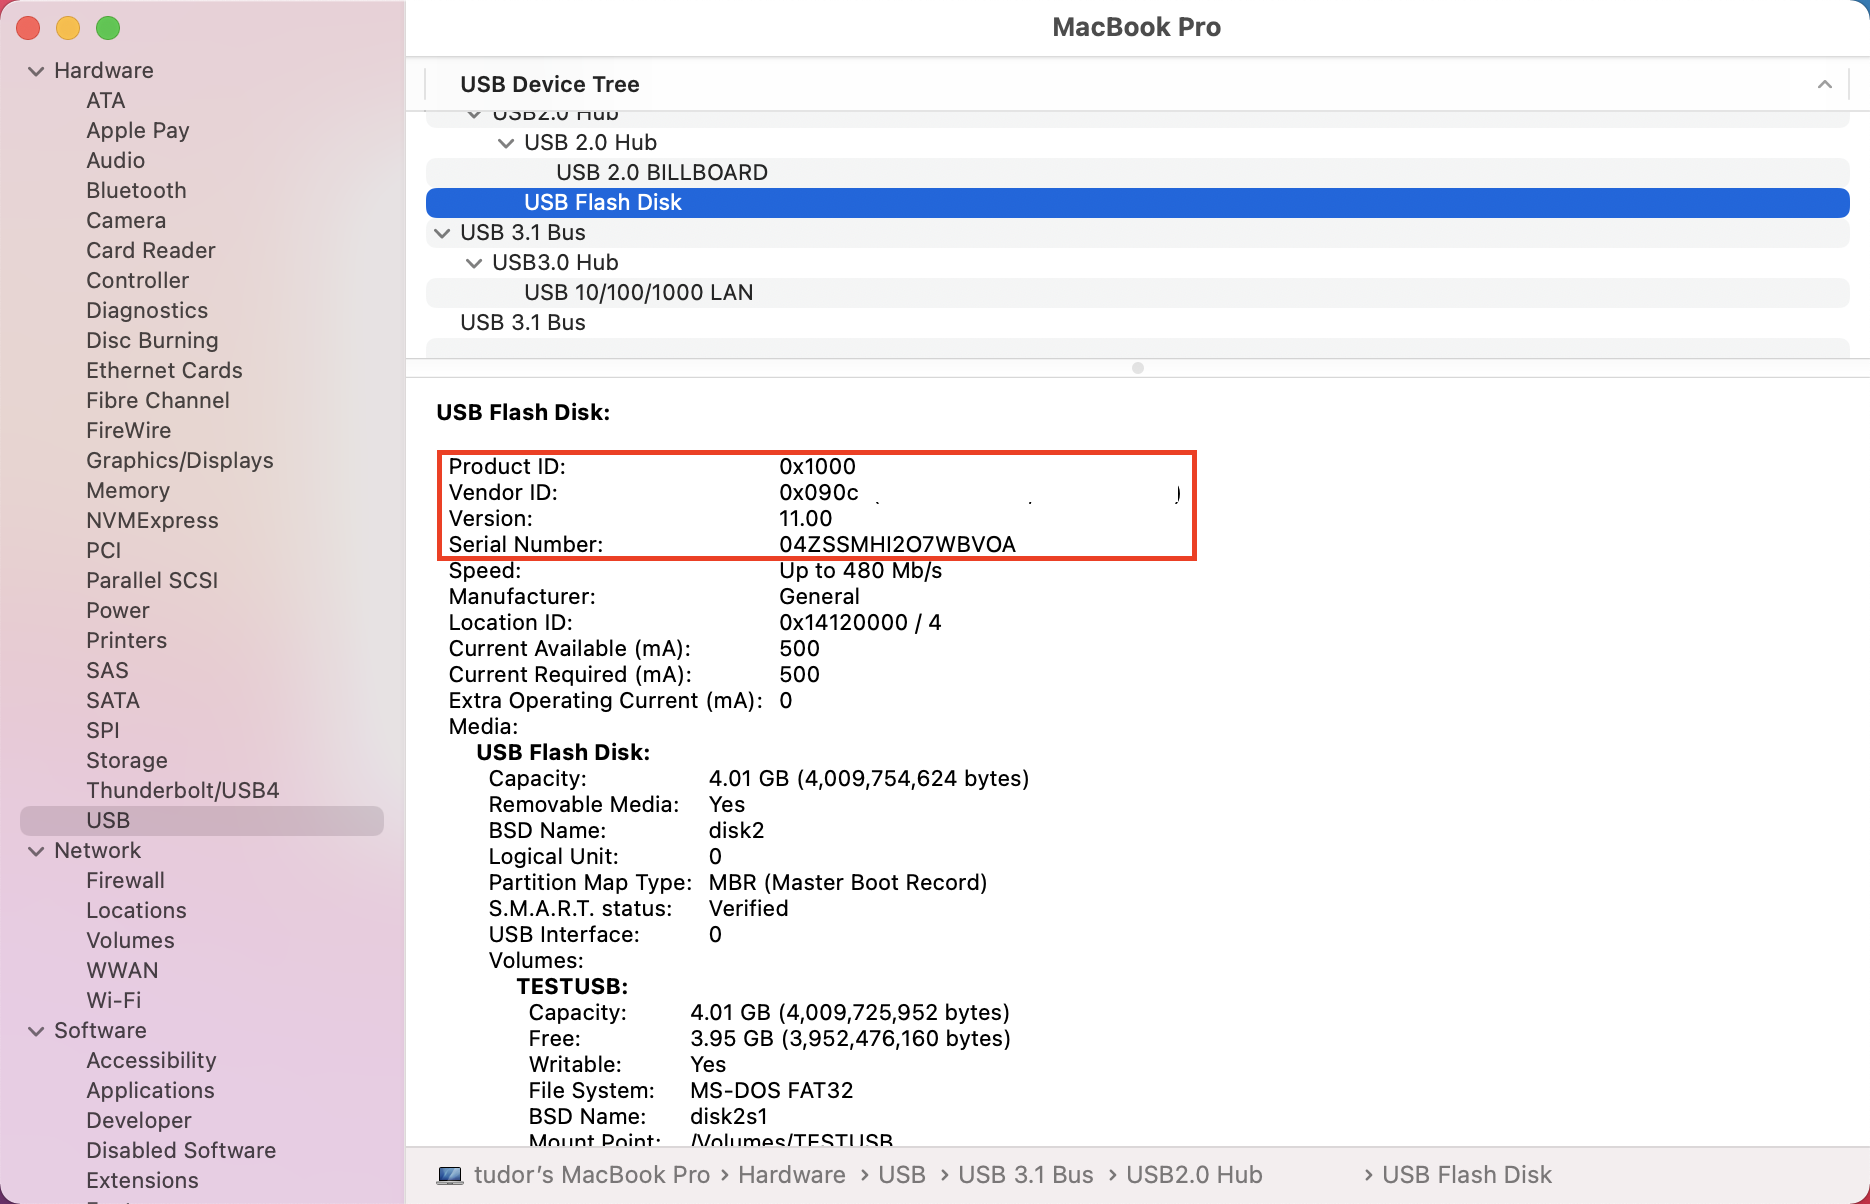Click the USB Device Tree column header
1870x1204 pixels.
pyautogui.click(x=549, y=85)
